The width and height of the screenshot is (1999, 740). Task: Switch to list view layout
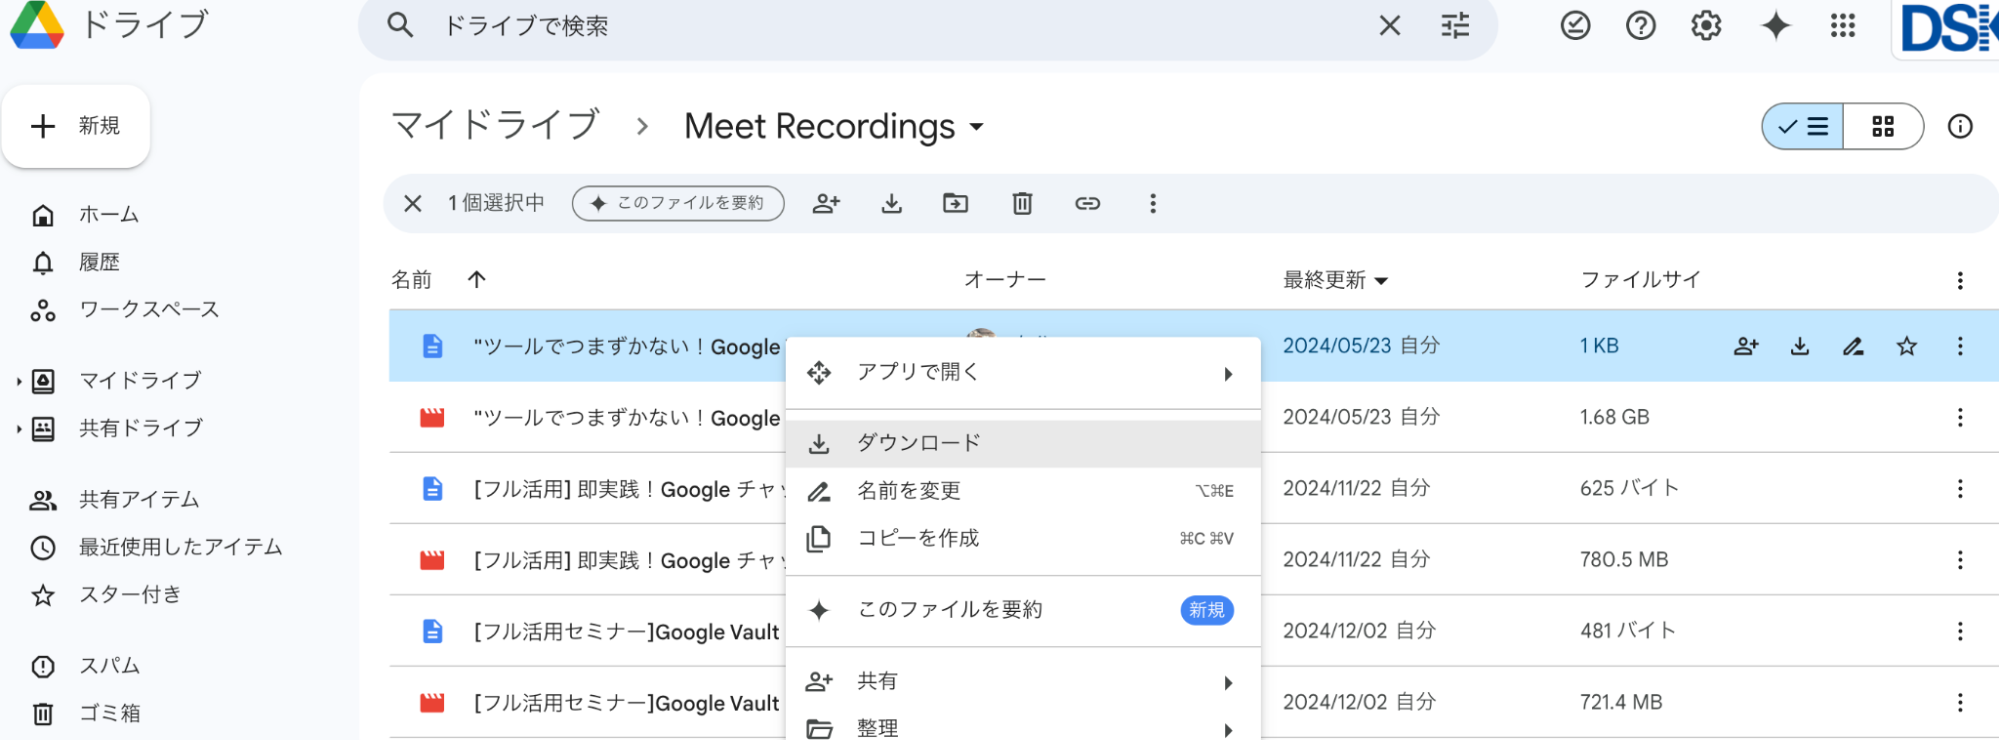[1803, 126]
